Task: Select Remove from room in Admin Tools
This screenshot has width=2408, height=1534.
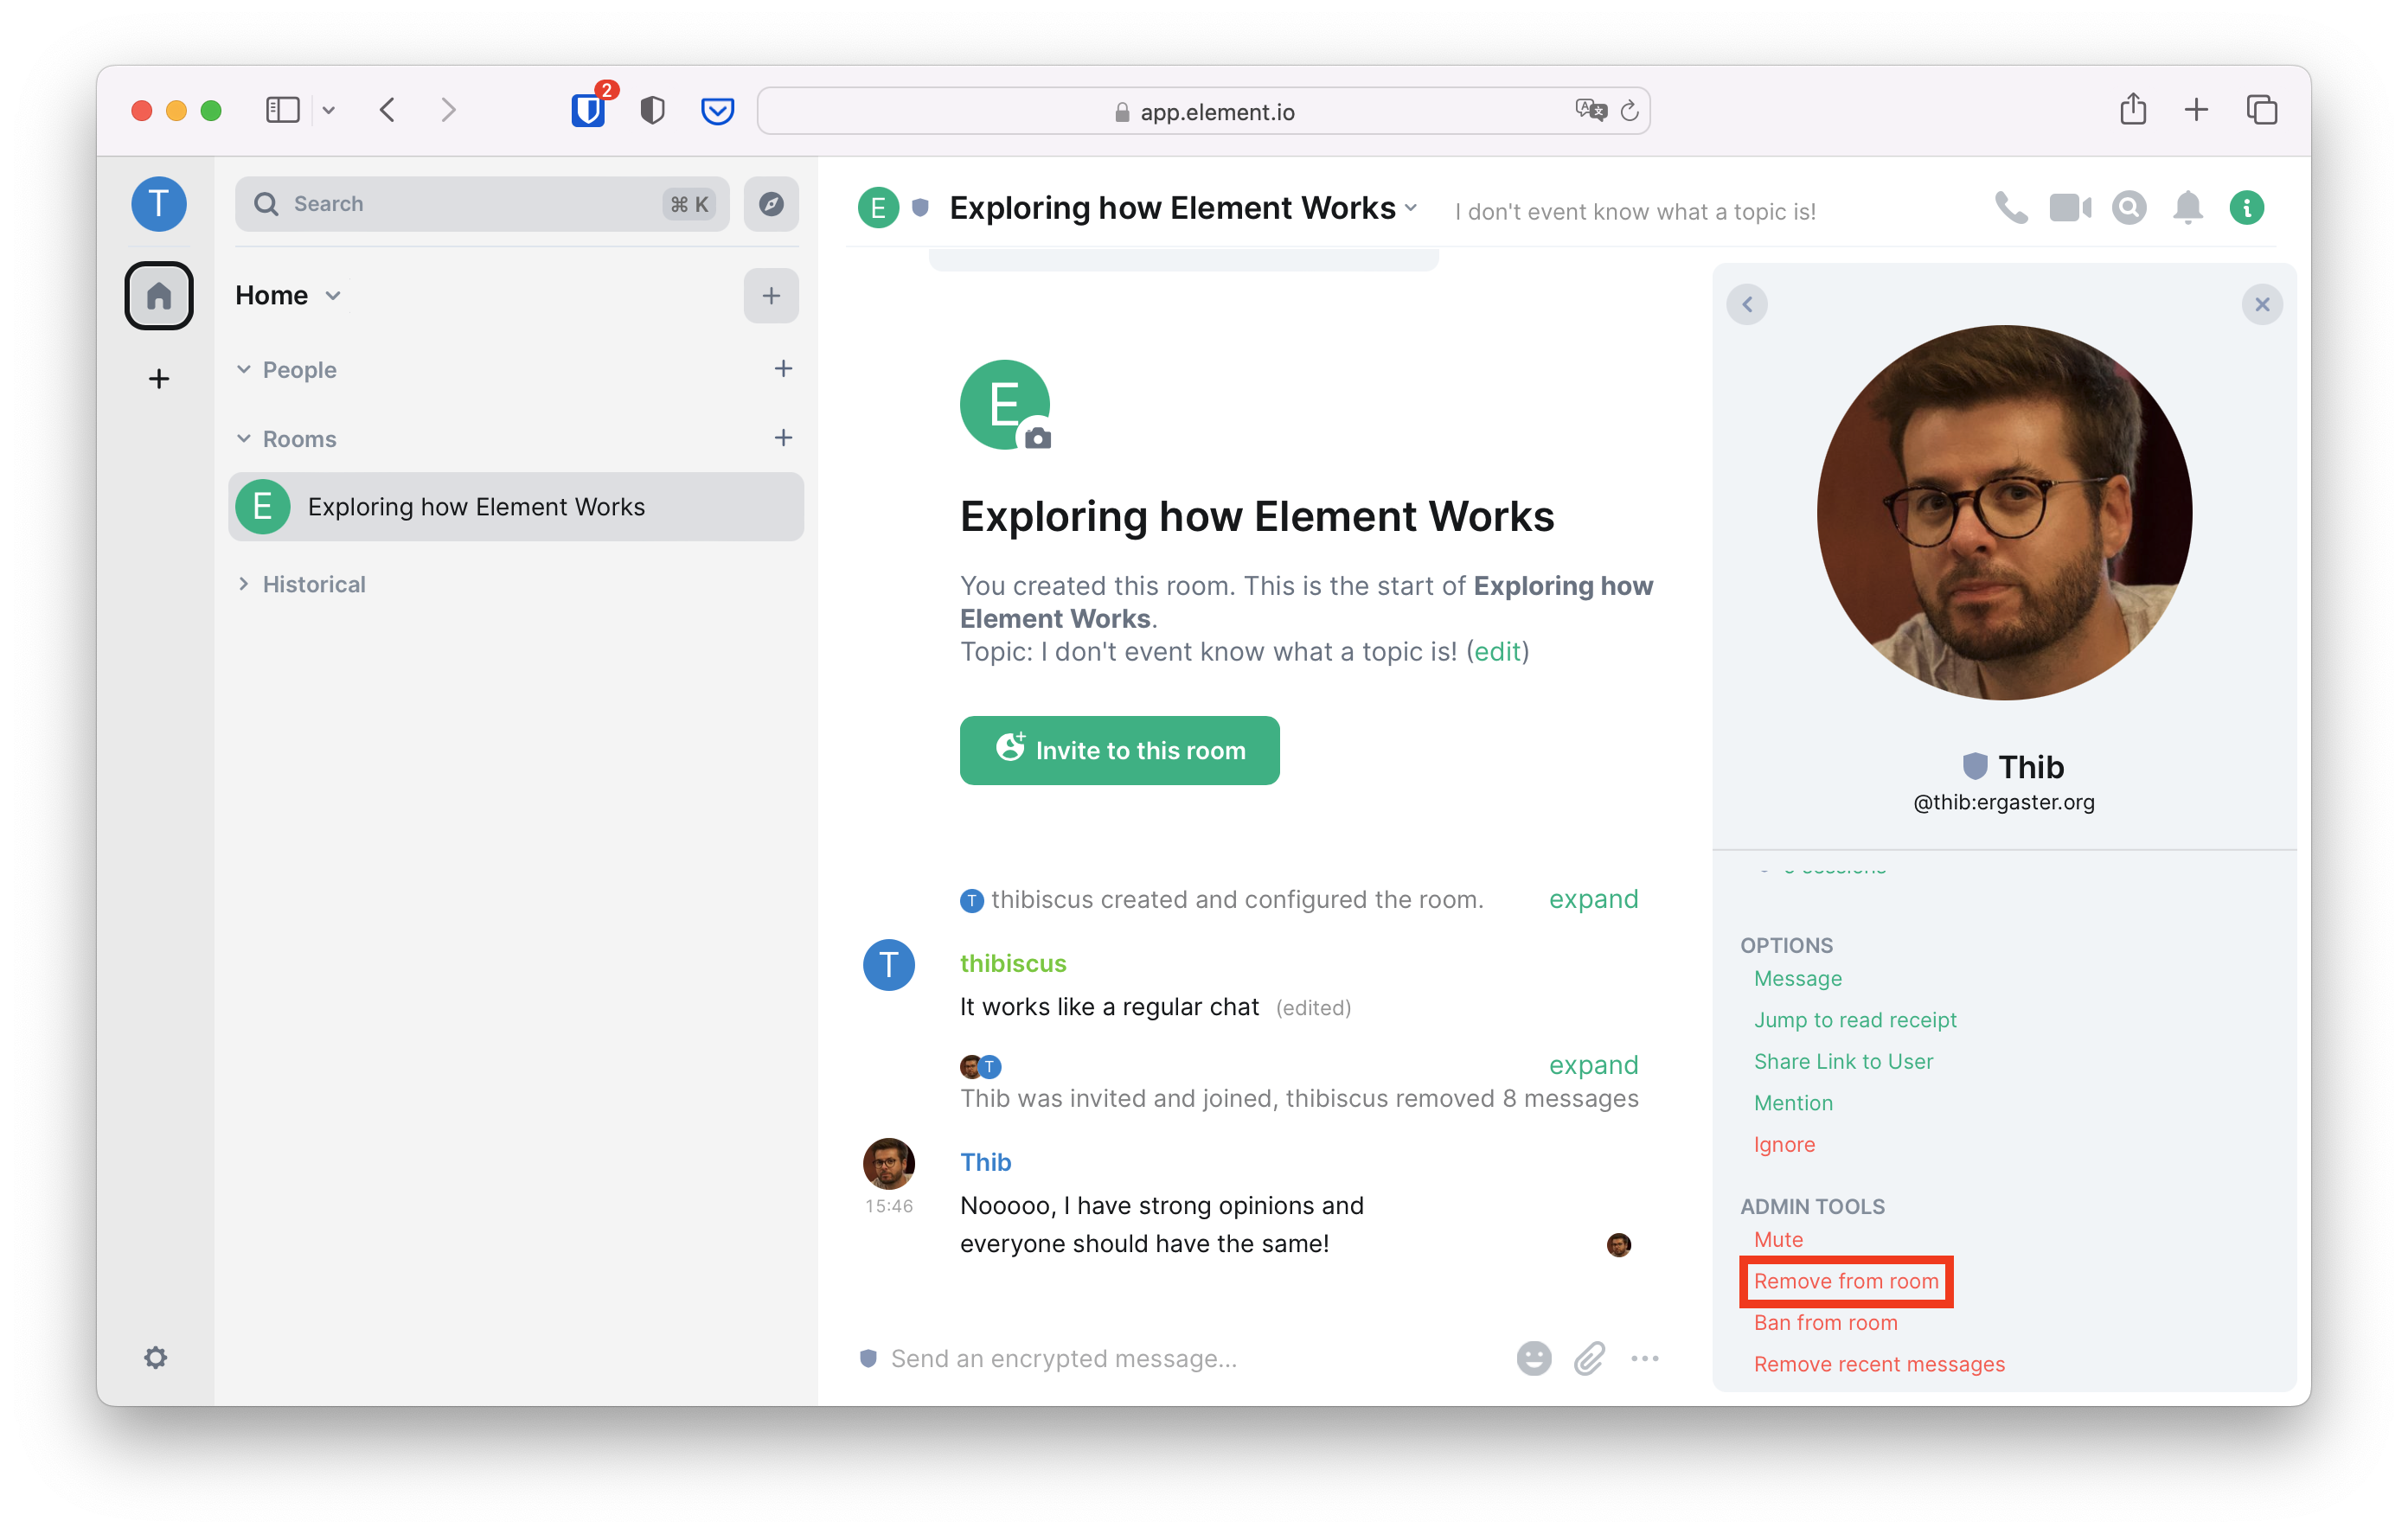Action: [1845, 1281]
